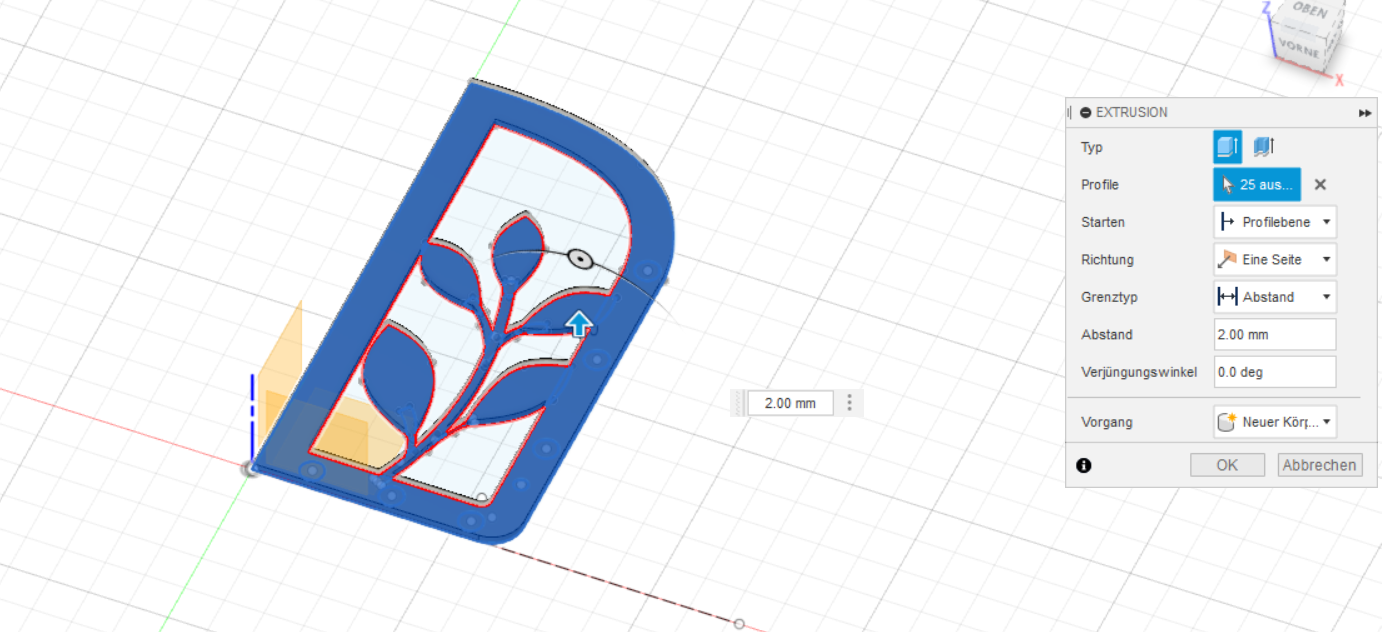Confirm the extrusion by clicking OK
Image resolution: width=1382 pixels, height=632 pixels.
[1227, 464]
